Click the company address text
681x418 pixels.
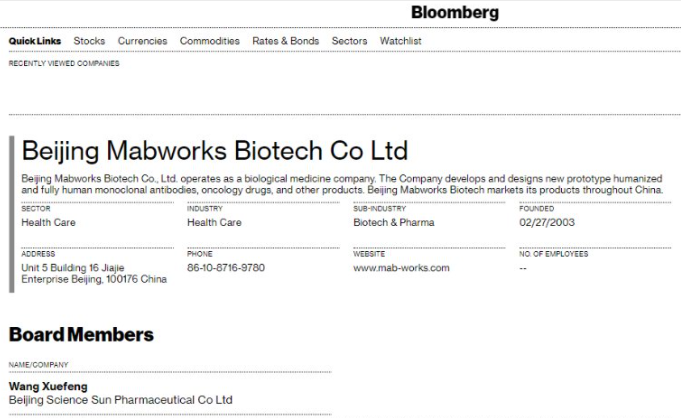pos(94,273)
